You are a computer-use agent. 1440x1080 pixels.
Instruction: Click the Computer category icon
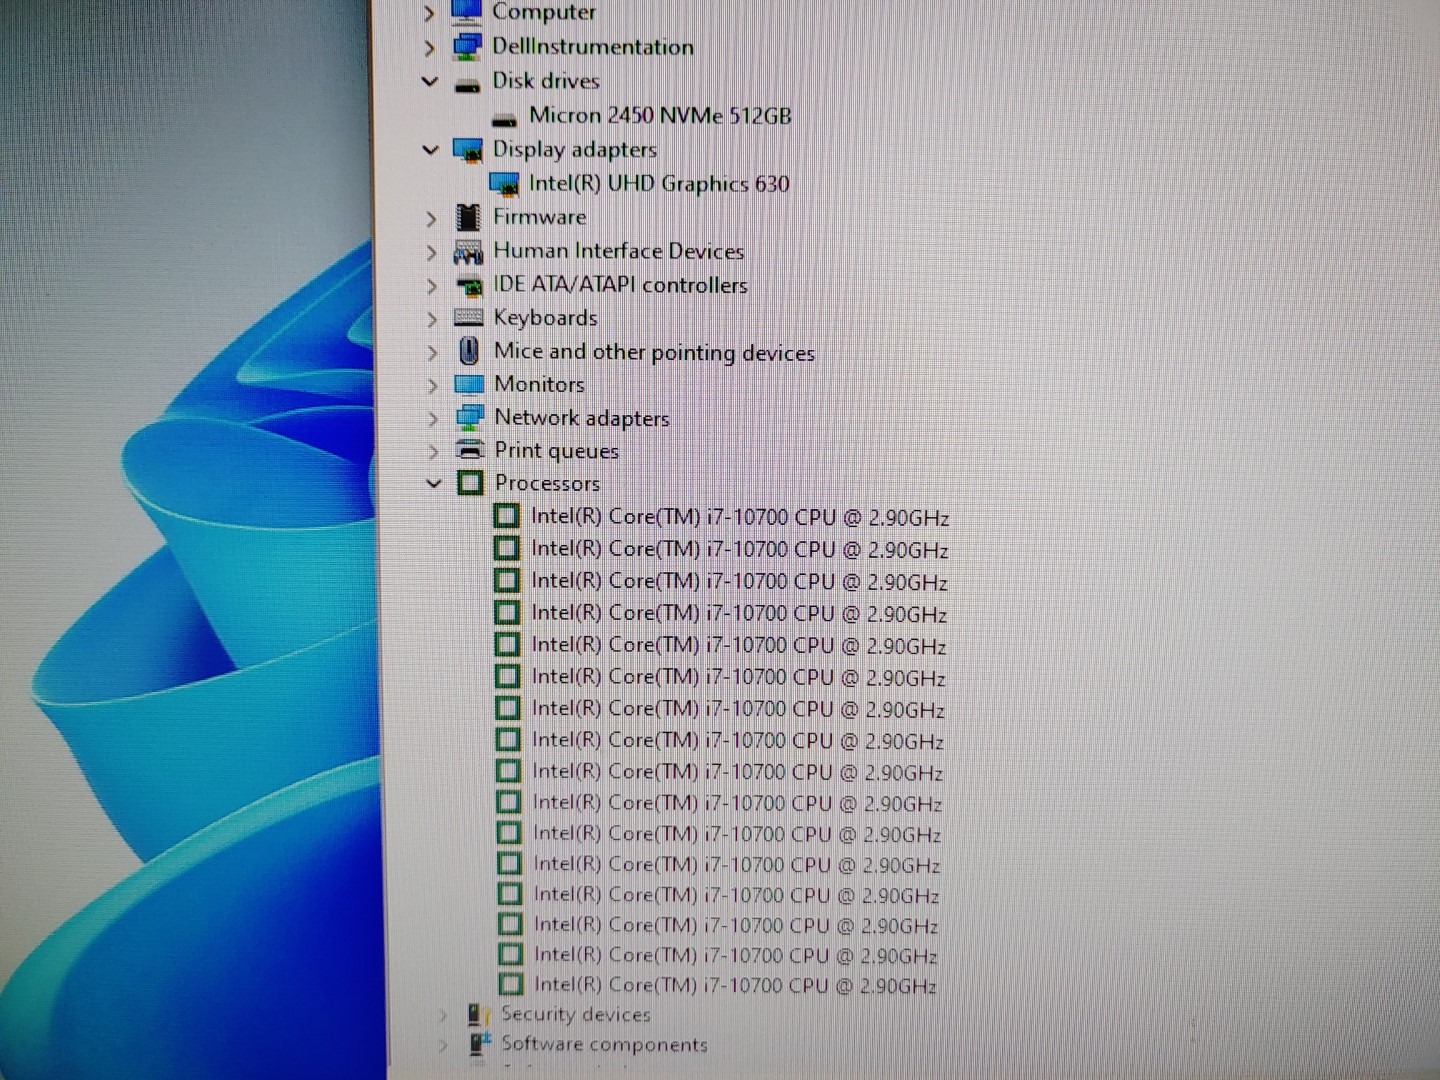pos(467,11)
